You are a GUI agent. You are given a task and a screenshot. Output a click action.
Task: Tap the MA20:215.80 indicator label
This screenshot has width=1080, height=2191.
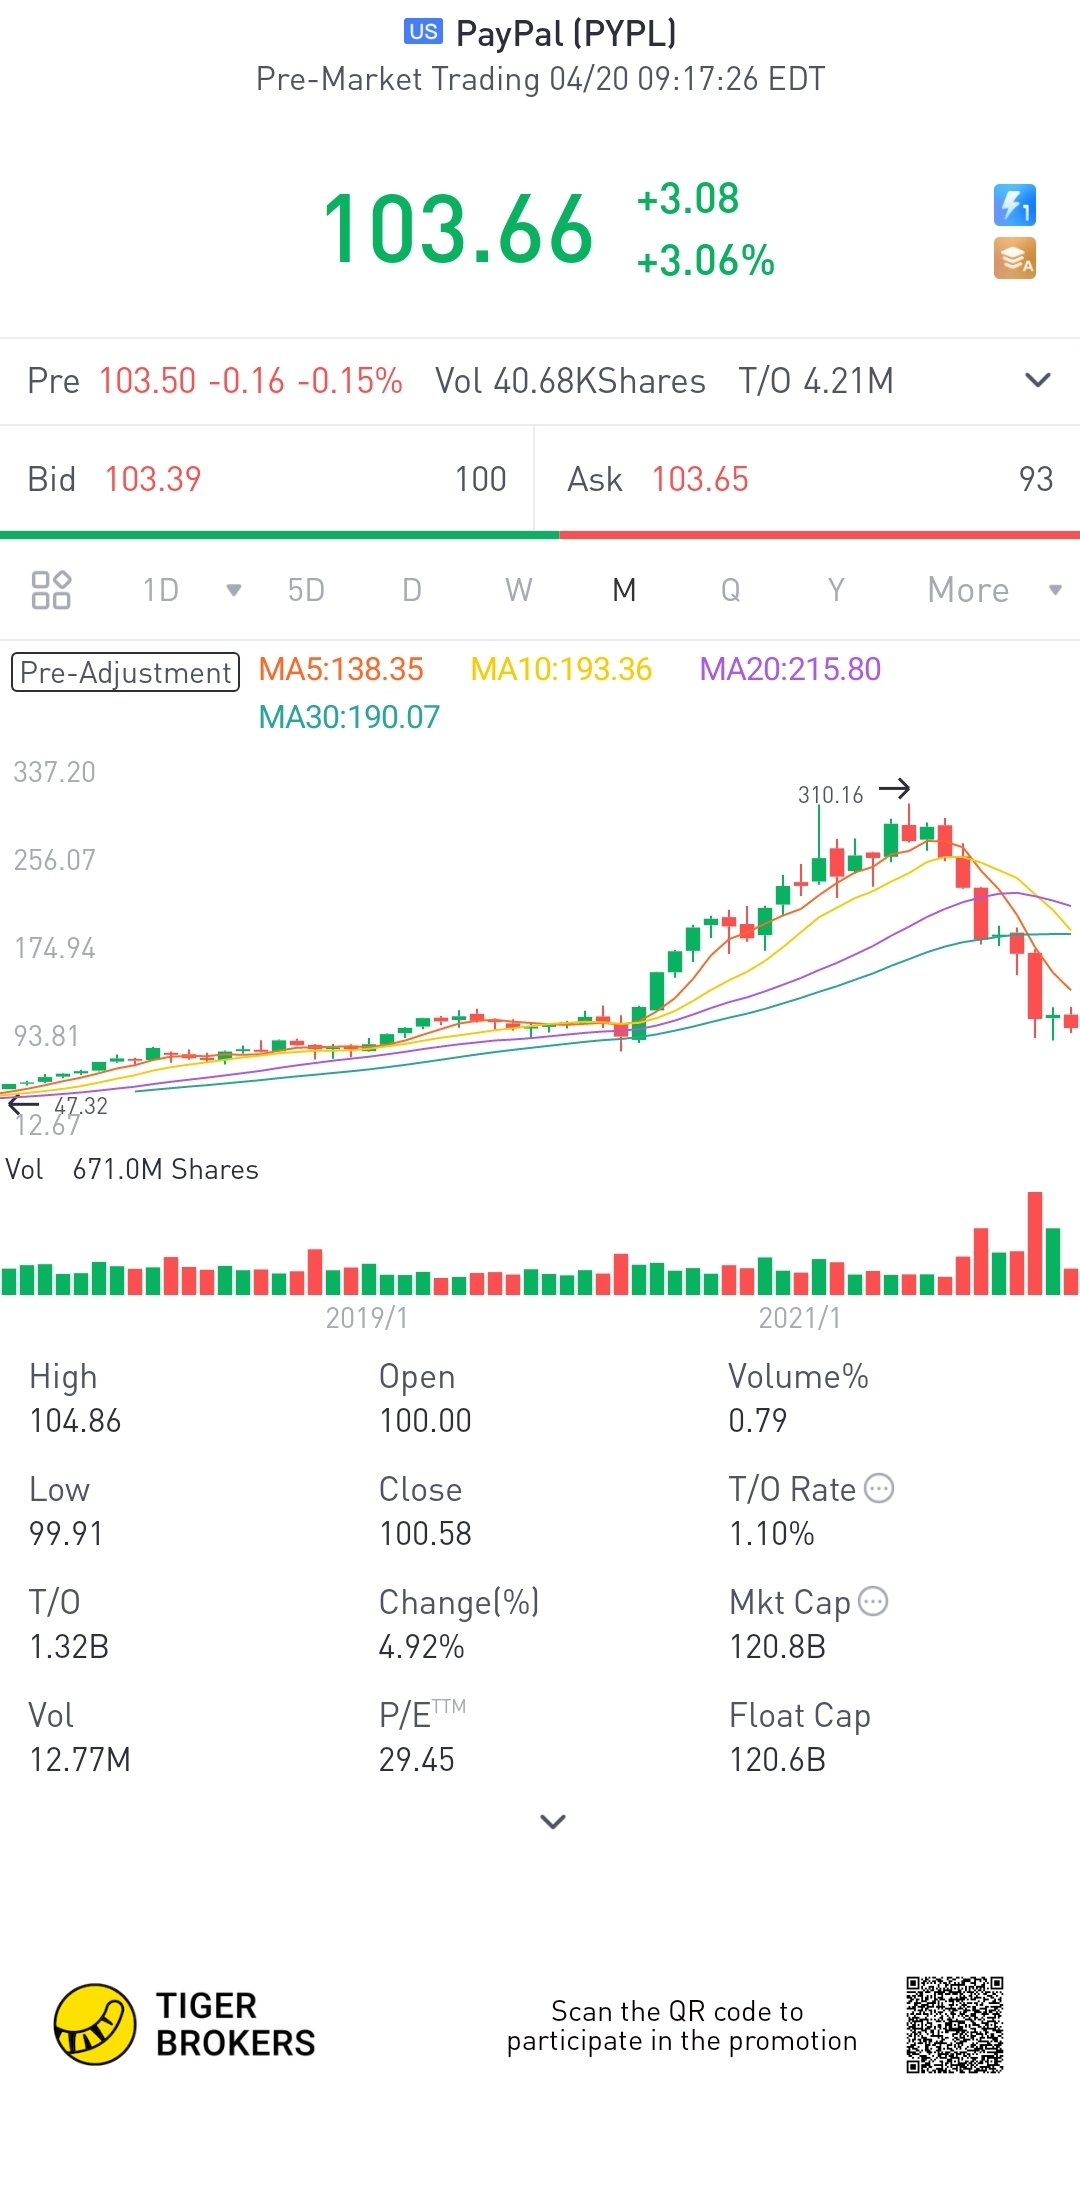click(790, 669)
